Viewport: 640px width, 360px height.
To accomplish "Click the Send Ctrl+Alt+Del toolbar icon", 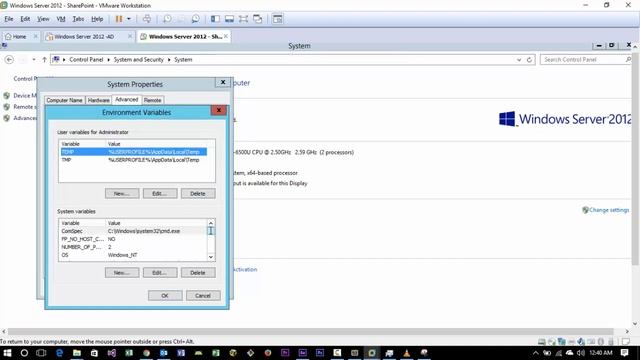I will (x=147, y=19).
